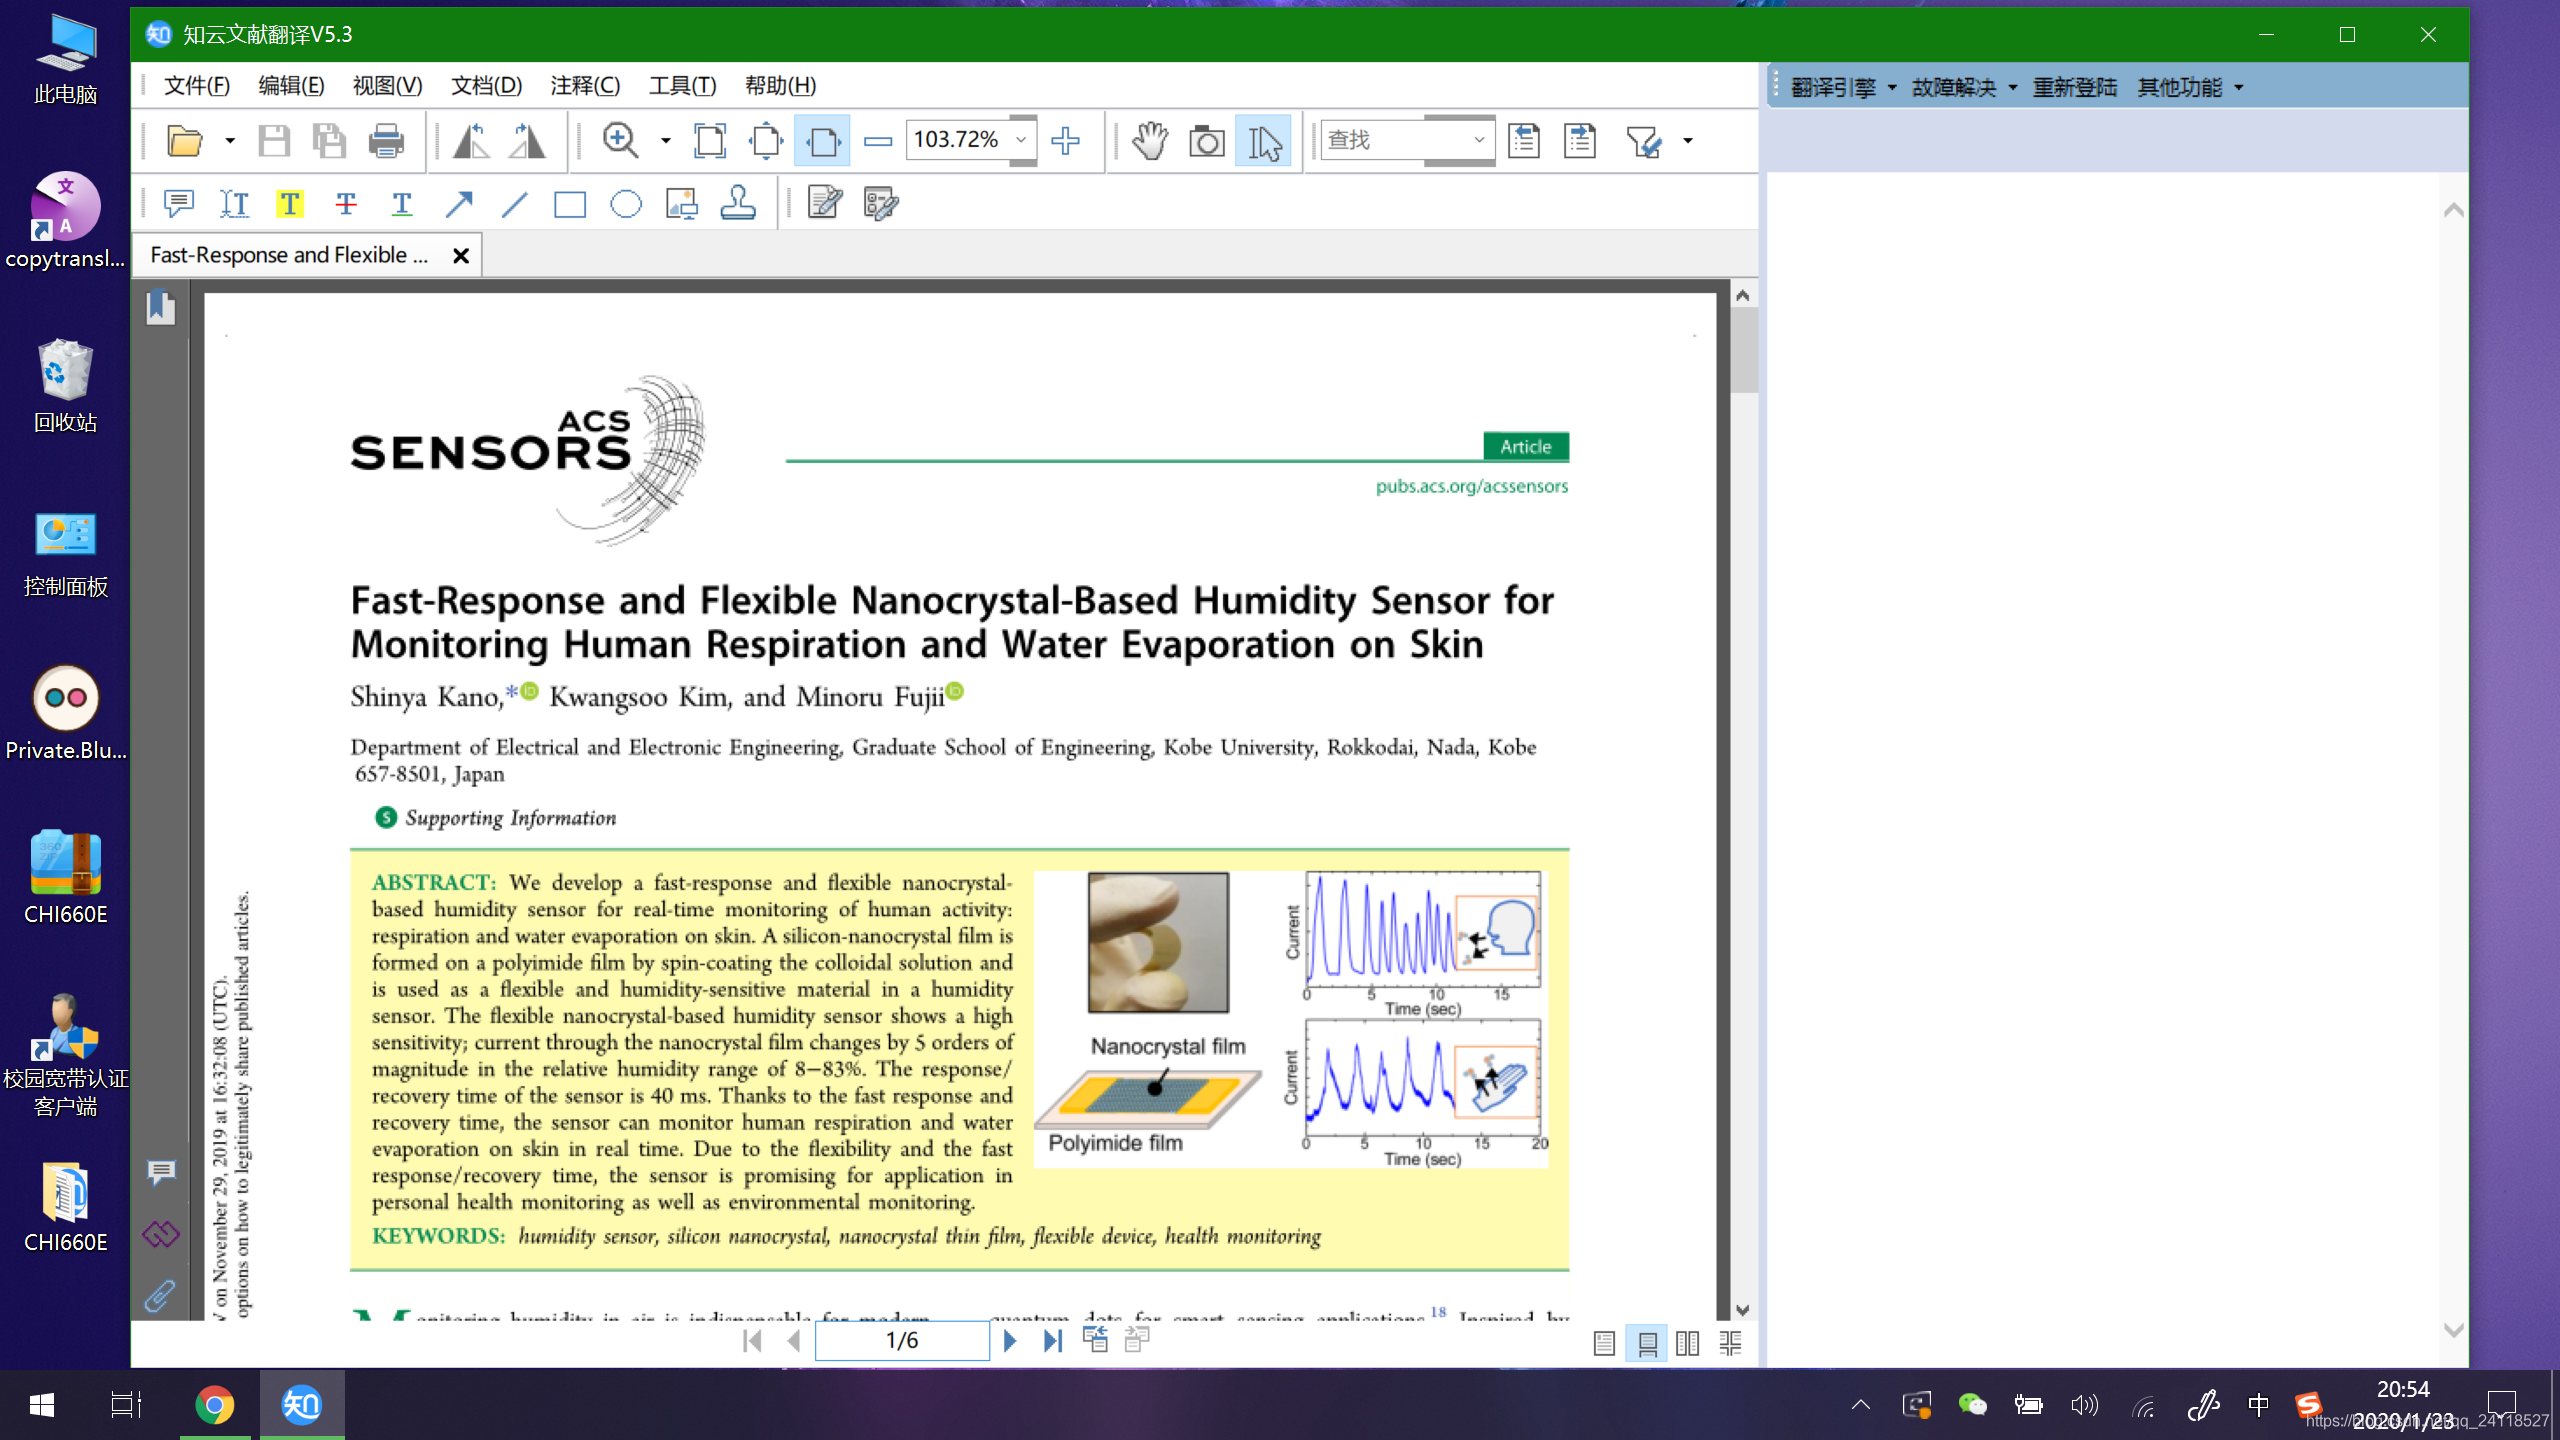Open the comments side panel

(x=161, y=1171)
